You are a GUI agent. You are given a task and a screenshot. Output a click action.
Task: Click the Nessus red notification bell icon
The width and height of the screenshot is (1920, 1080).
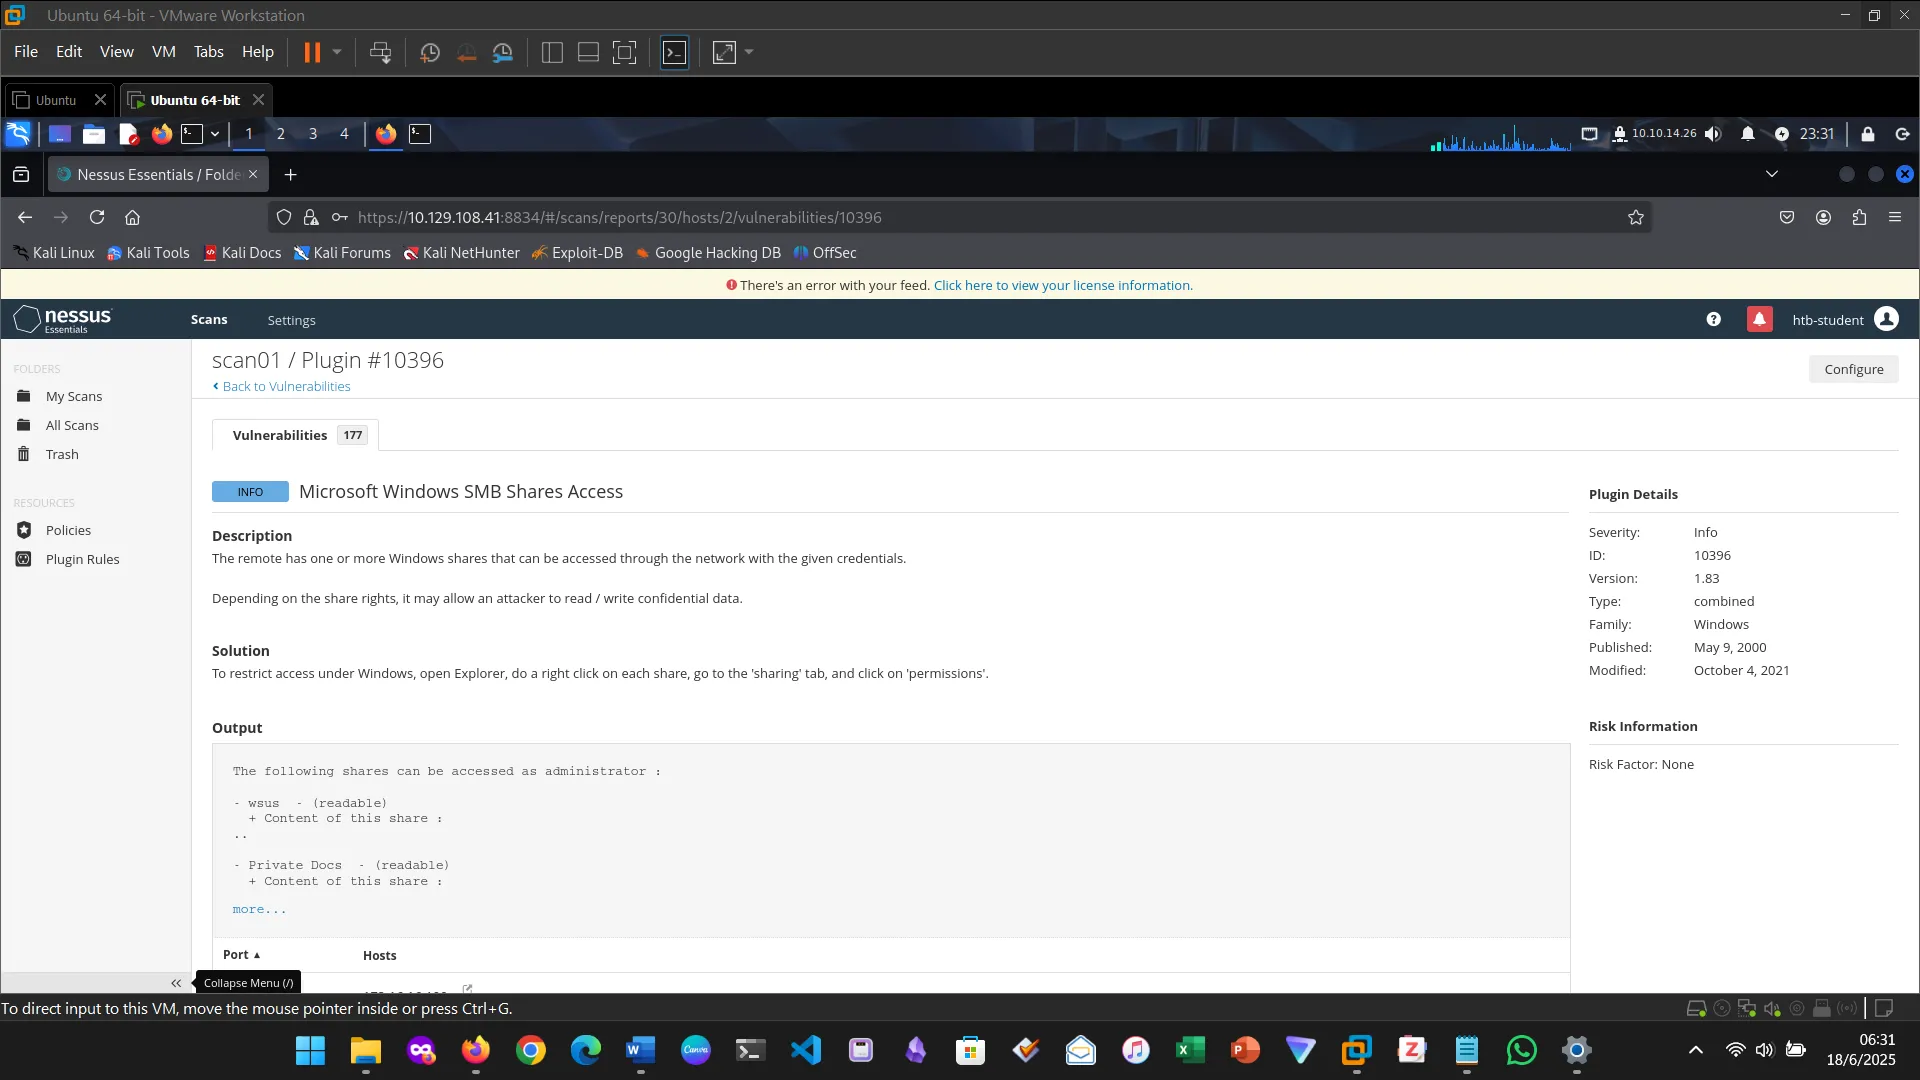click(1759, 319)
